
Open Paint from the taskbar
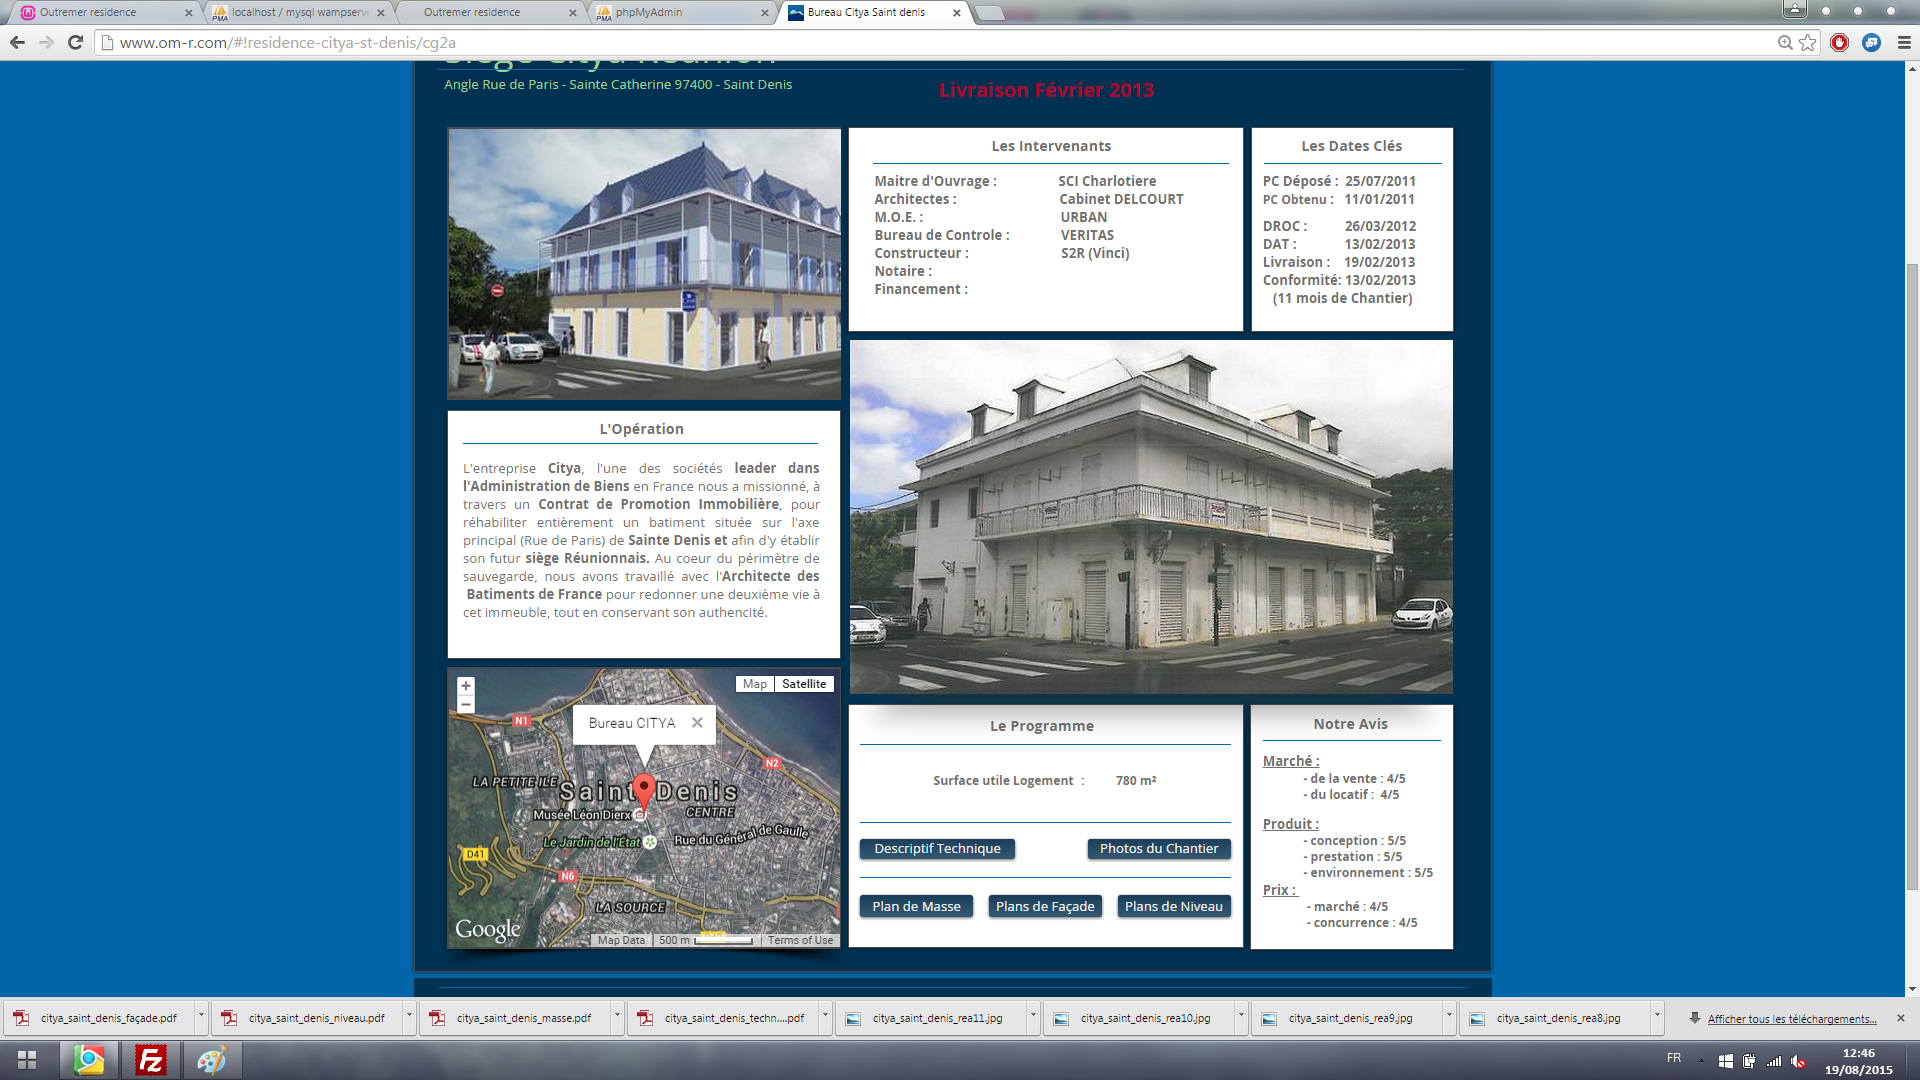pos(211,1060)
